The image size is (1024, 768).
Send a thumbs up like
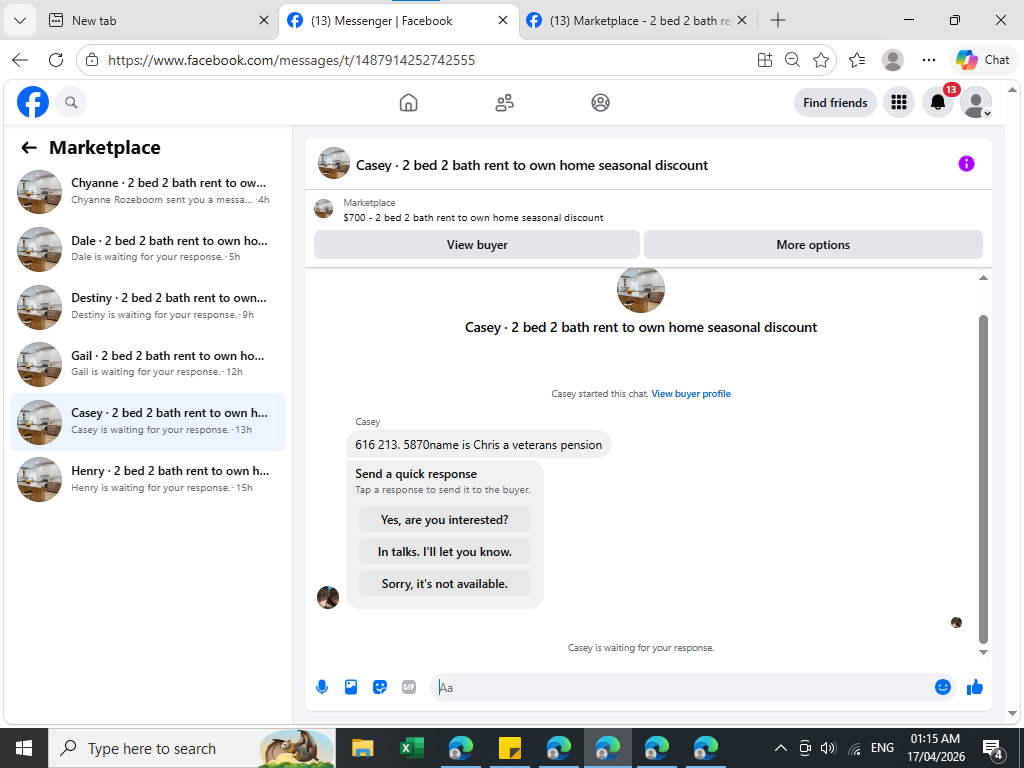coord(975,687)
